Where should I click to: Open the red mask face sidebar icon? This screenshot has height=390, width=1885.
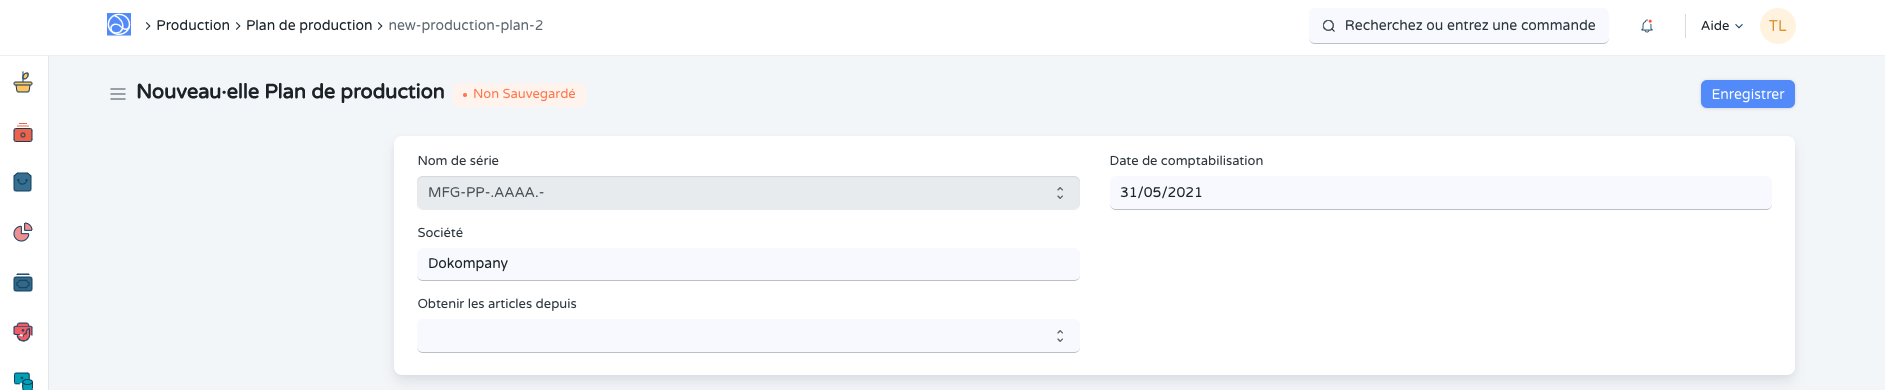click(23, 332)
